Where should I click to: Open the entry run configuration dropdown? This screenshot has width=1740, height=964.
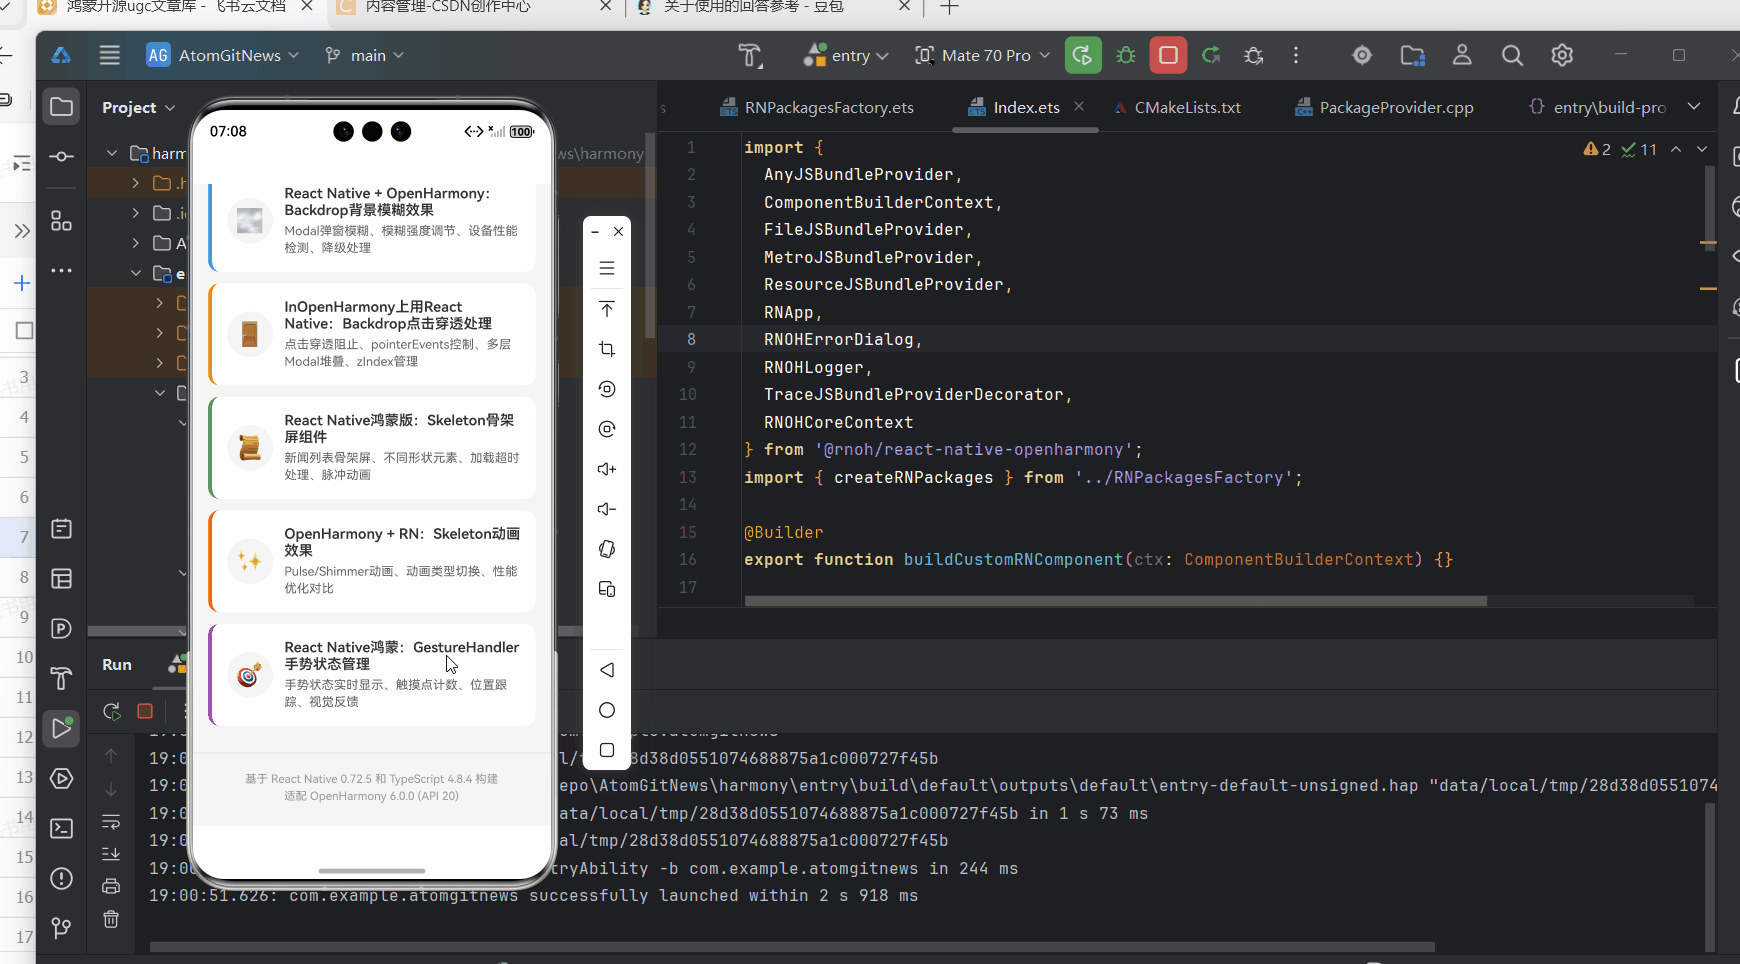coord(846,55)
